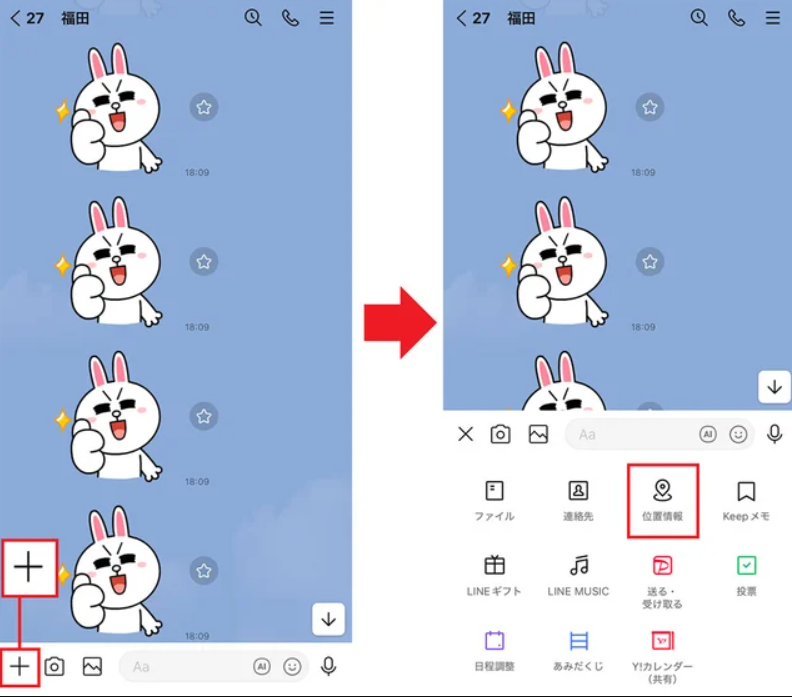The height and width of the screenshot is (697, 792).
Task: Open Keepメモ from the attachment menu
Action: 746,501
